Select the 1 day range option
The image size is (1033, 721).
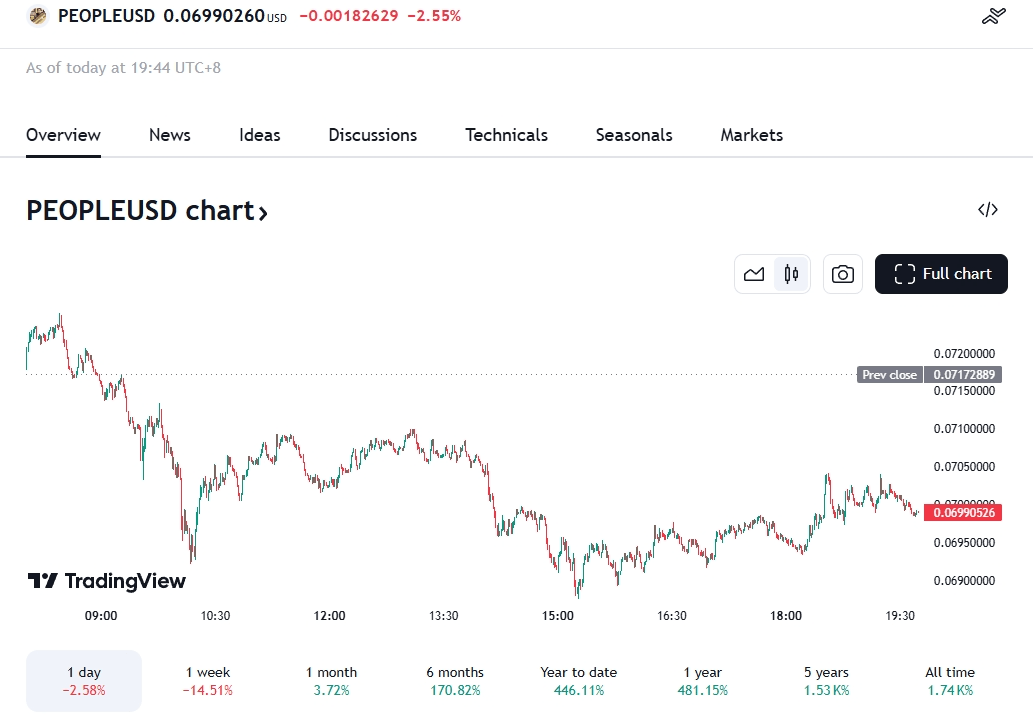click(x=84, y=680)
